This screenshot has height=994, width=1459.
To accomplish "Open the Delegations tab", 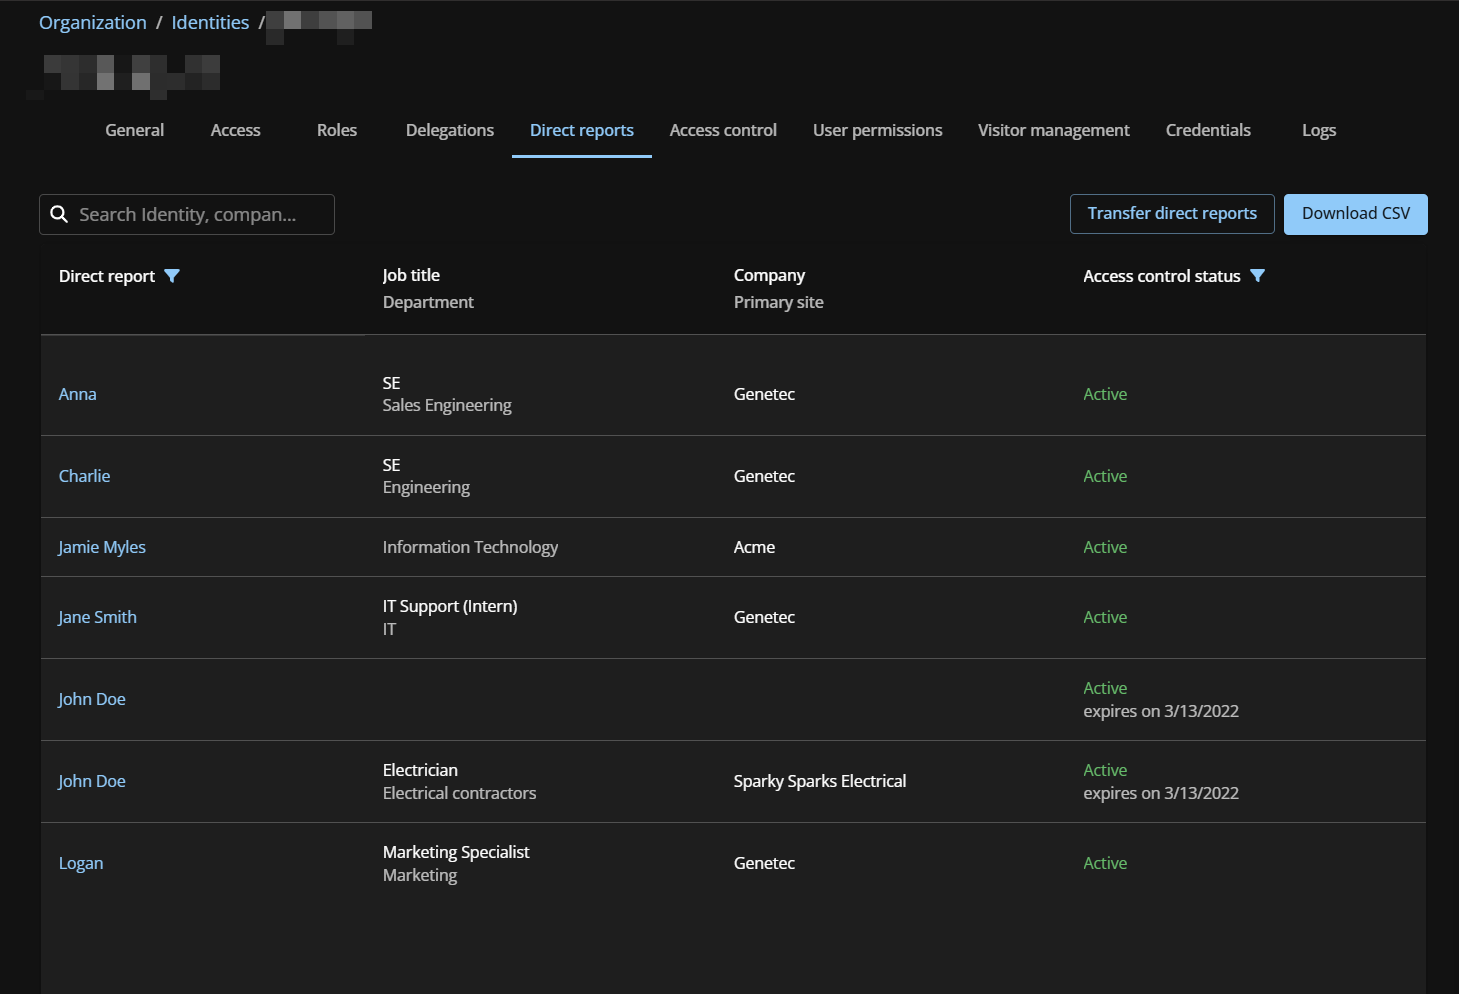I will 449,130.
